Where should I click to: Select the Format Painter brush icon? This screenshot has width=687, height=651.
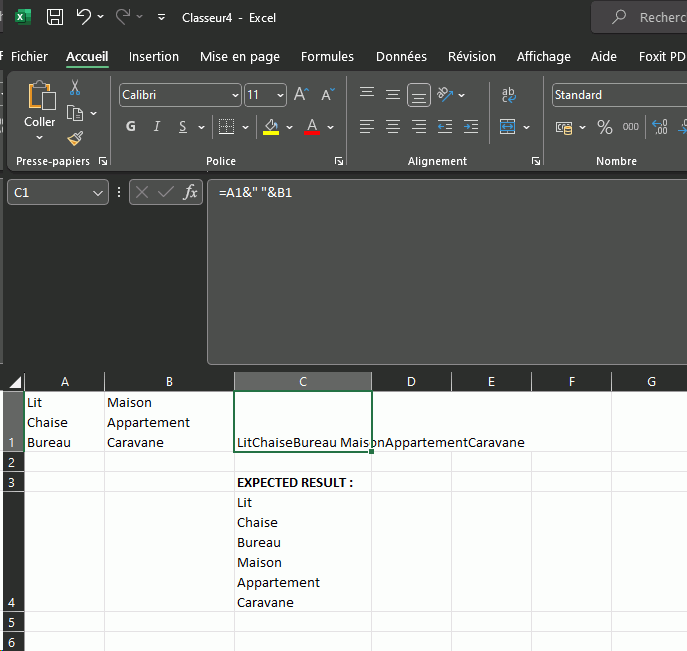75,138
